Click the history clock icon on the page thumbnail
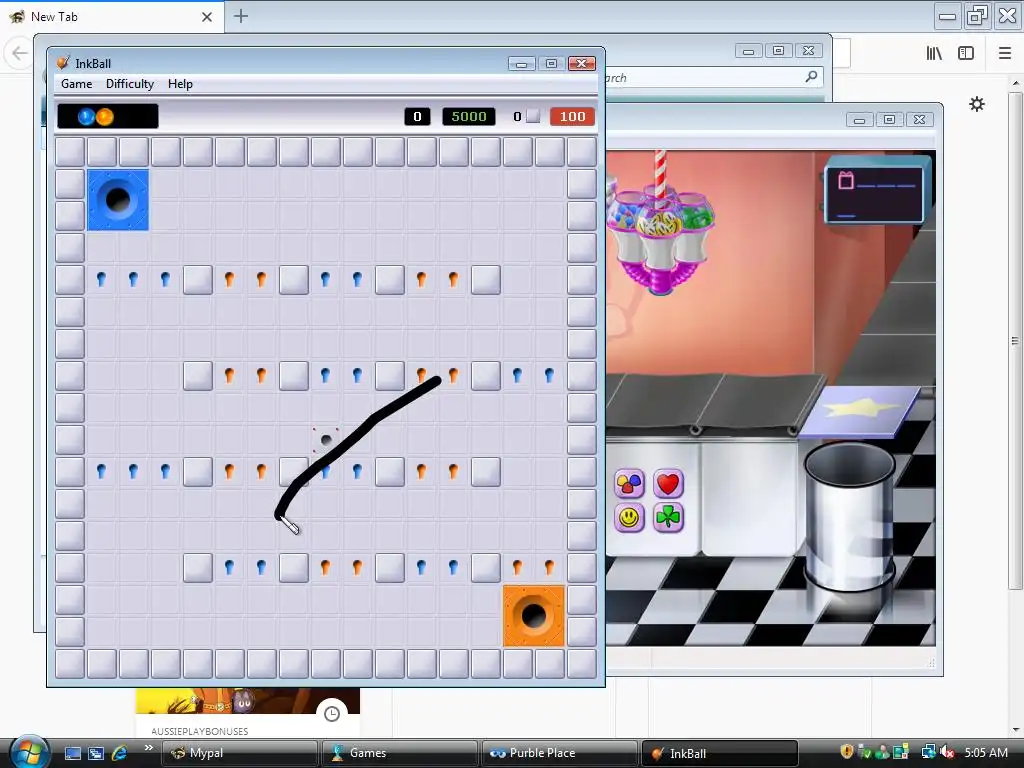The width and height of the screenshot is (1024, 768). (x=332, y=714)
